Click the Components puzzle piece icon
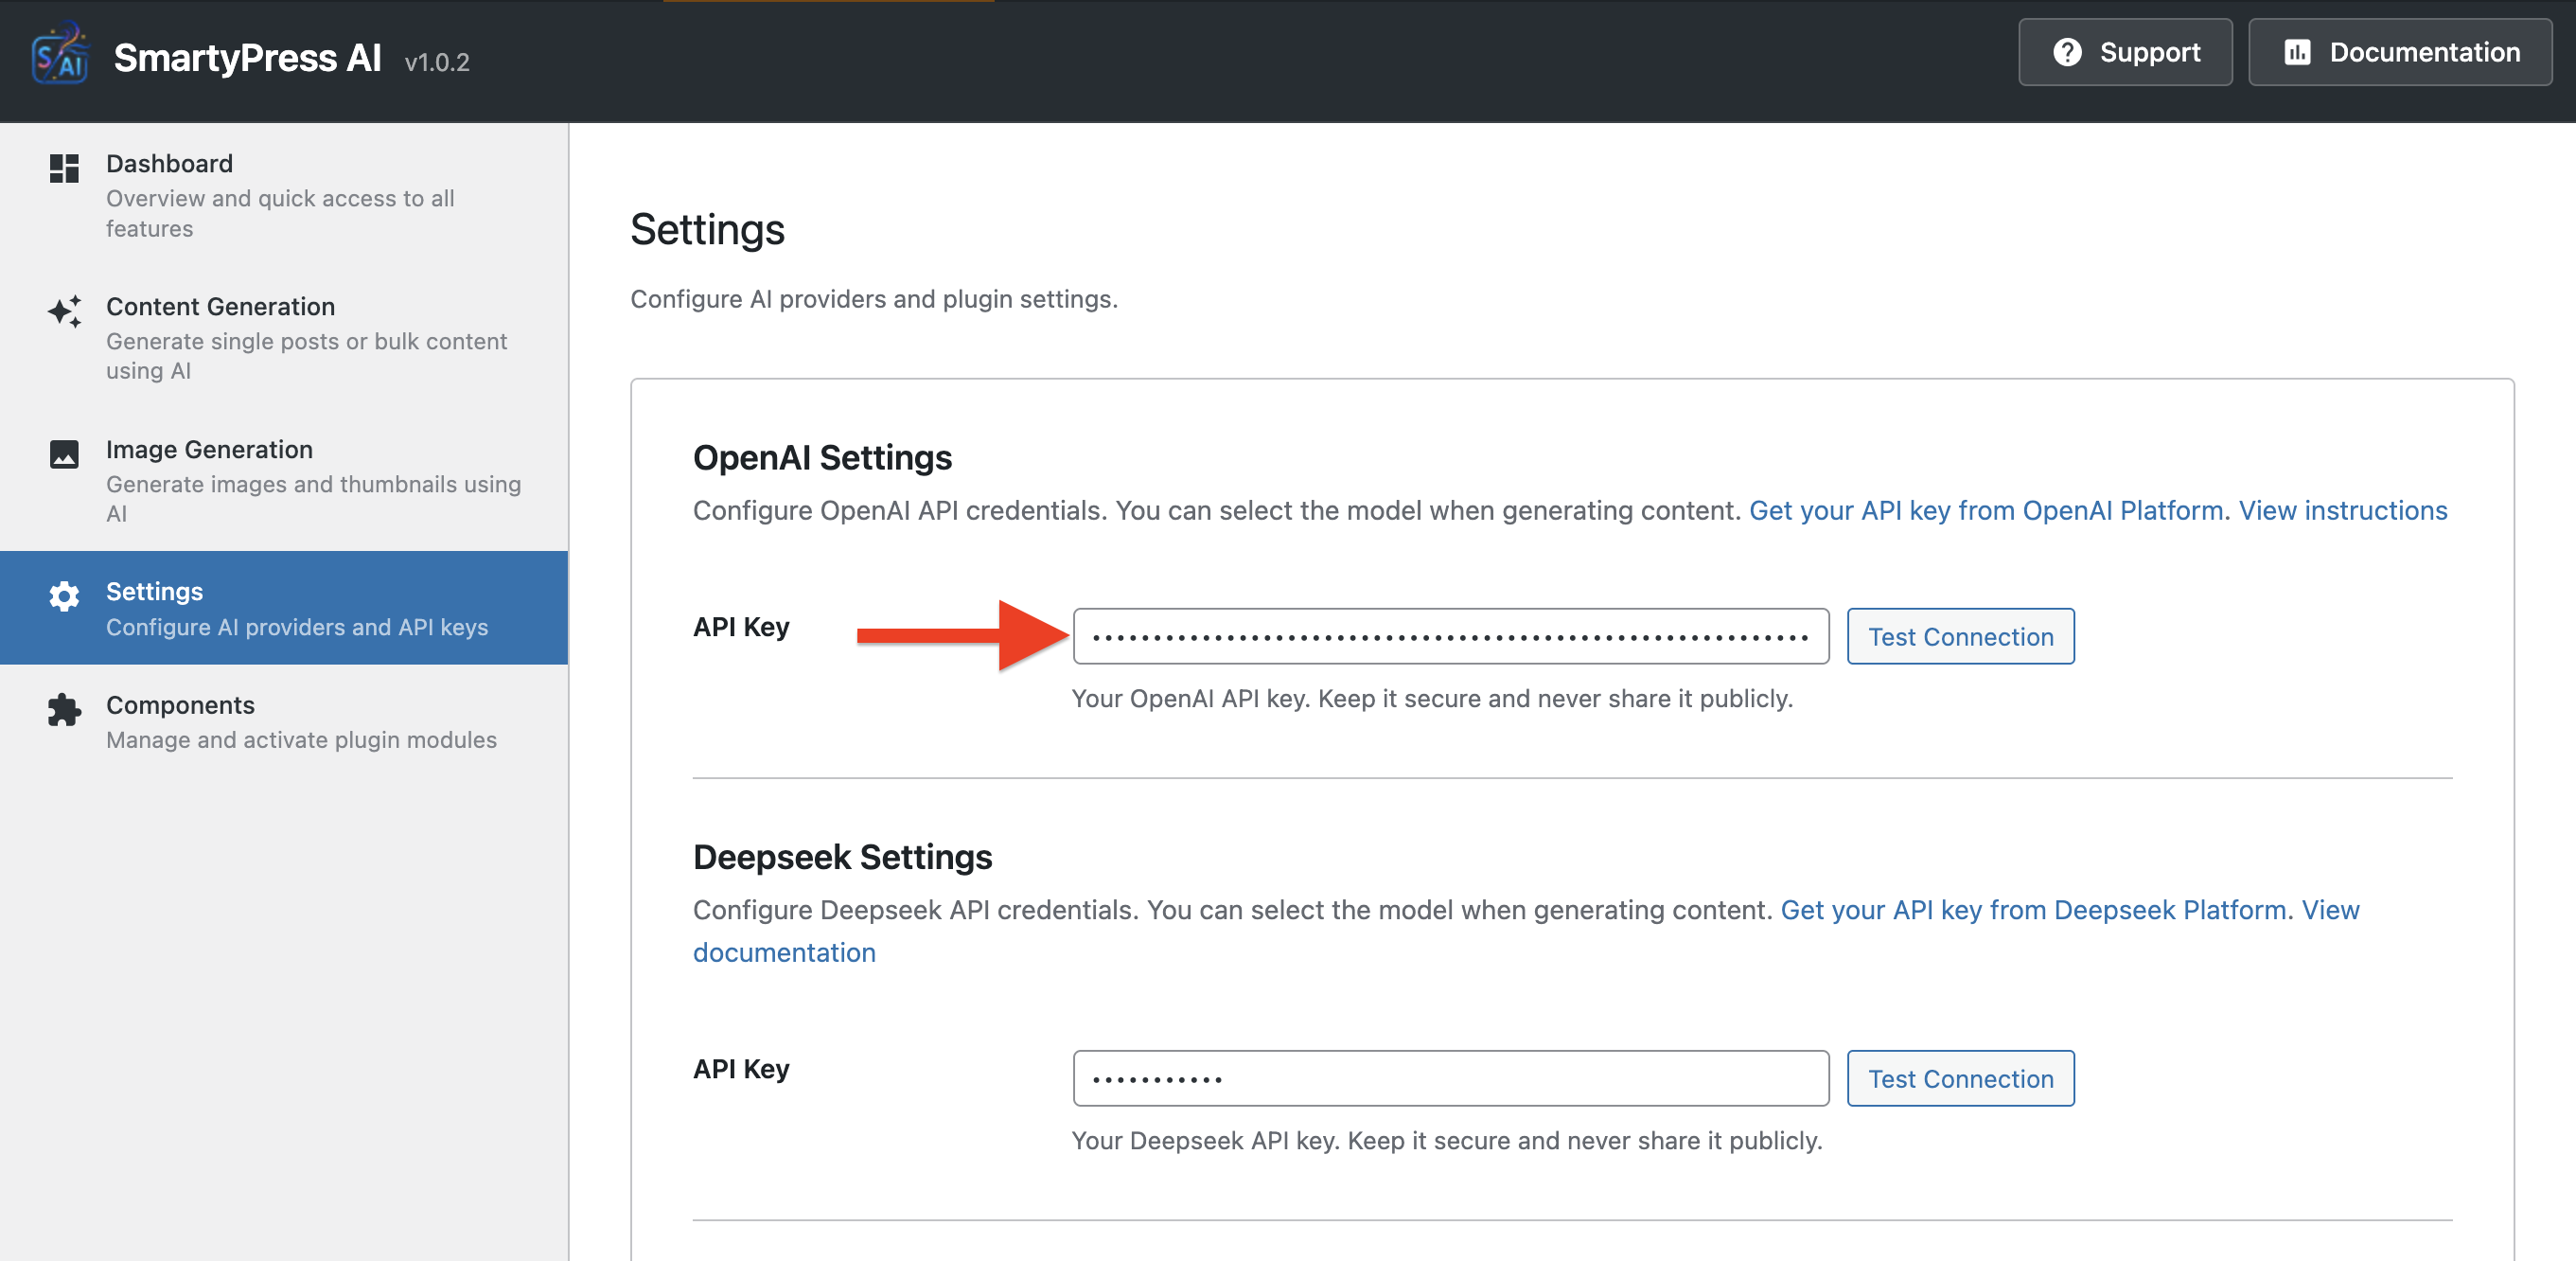The image size is (2576, 1261). pos(64,710)
